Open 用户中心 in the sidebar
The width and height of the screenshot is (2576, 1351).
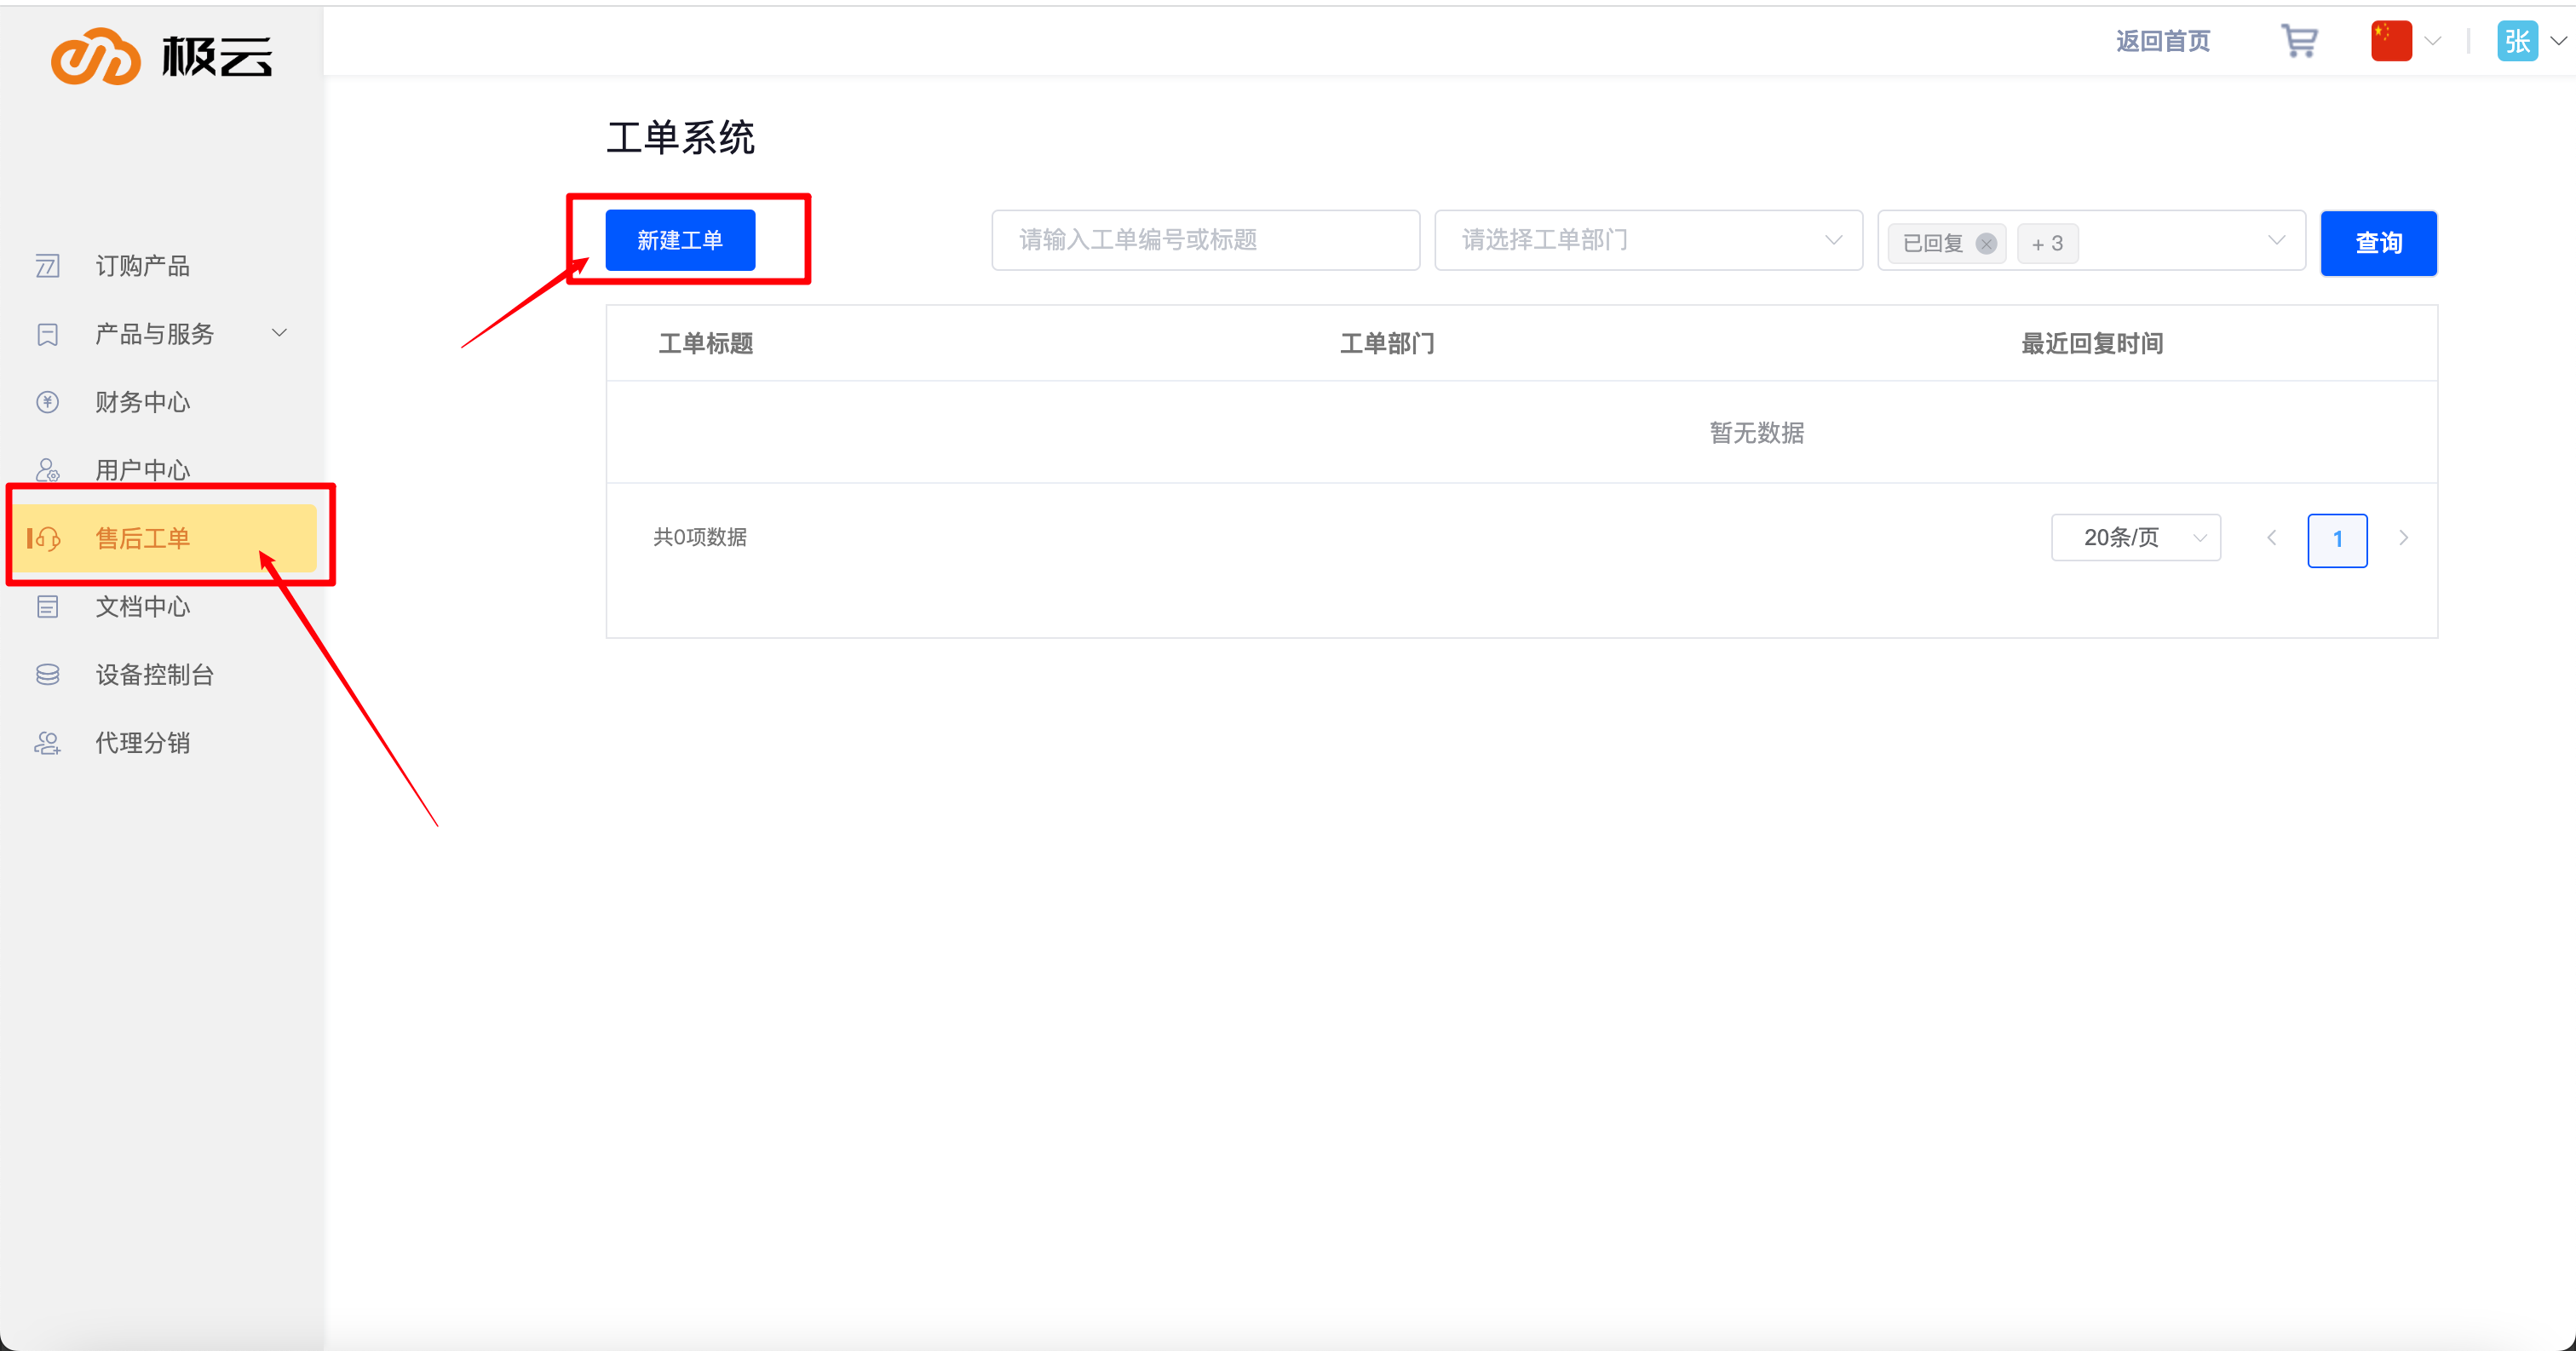142,469
